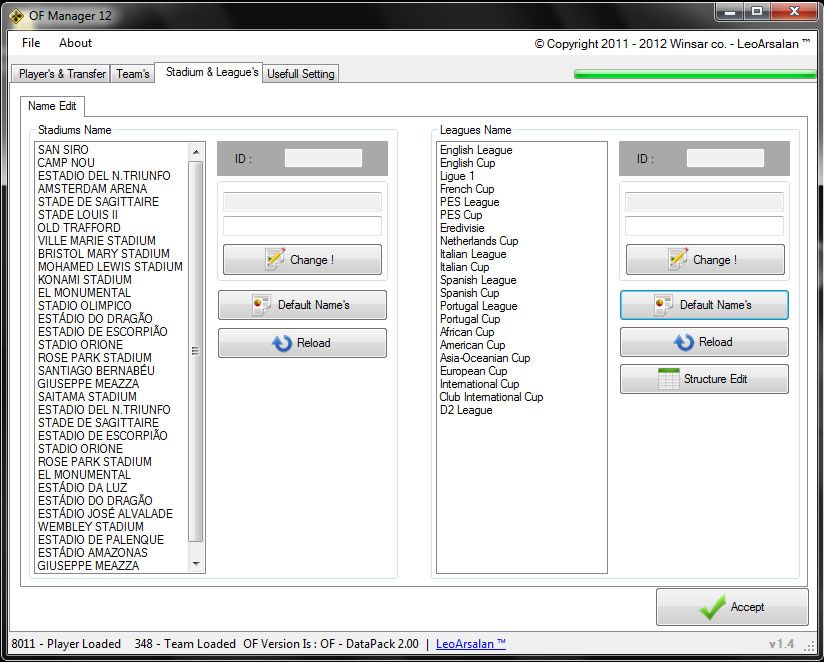
Task: Click Change button in Leagues Name panel
Action: pos(704,260)
